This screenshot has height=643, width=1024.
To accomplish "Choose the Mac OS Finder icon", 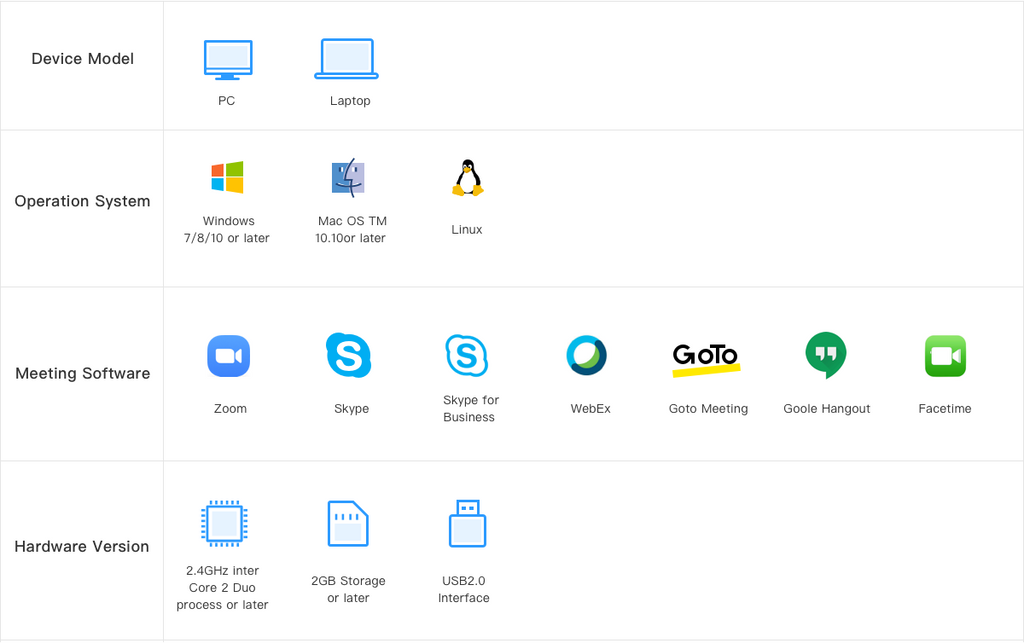I will [348, 178].
